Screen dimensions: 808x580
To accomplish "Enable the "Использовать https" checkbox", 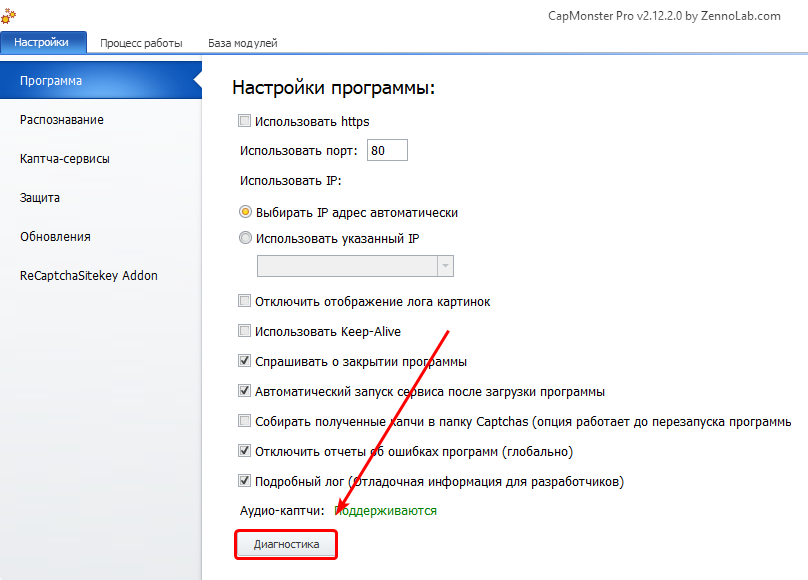I will click(x=245, y=122).
